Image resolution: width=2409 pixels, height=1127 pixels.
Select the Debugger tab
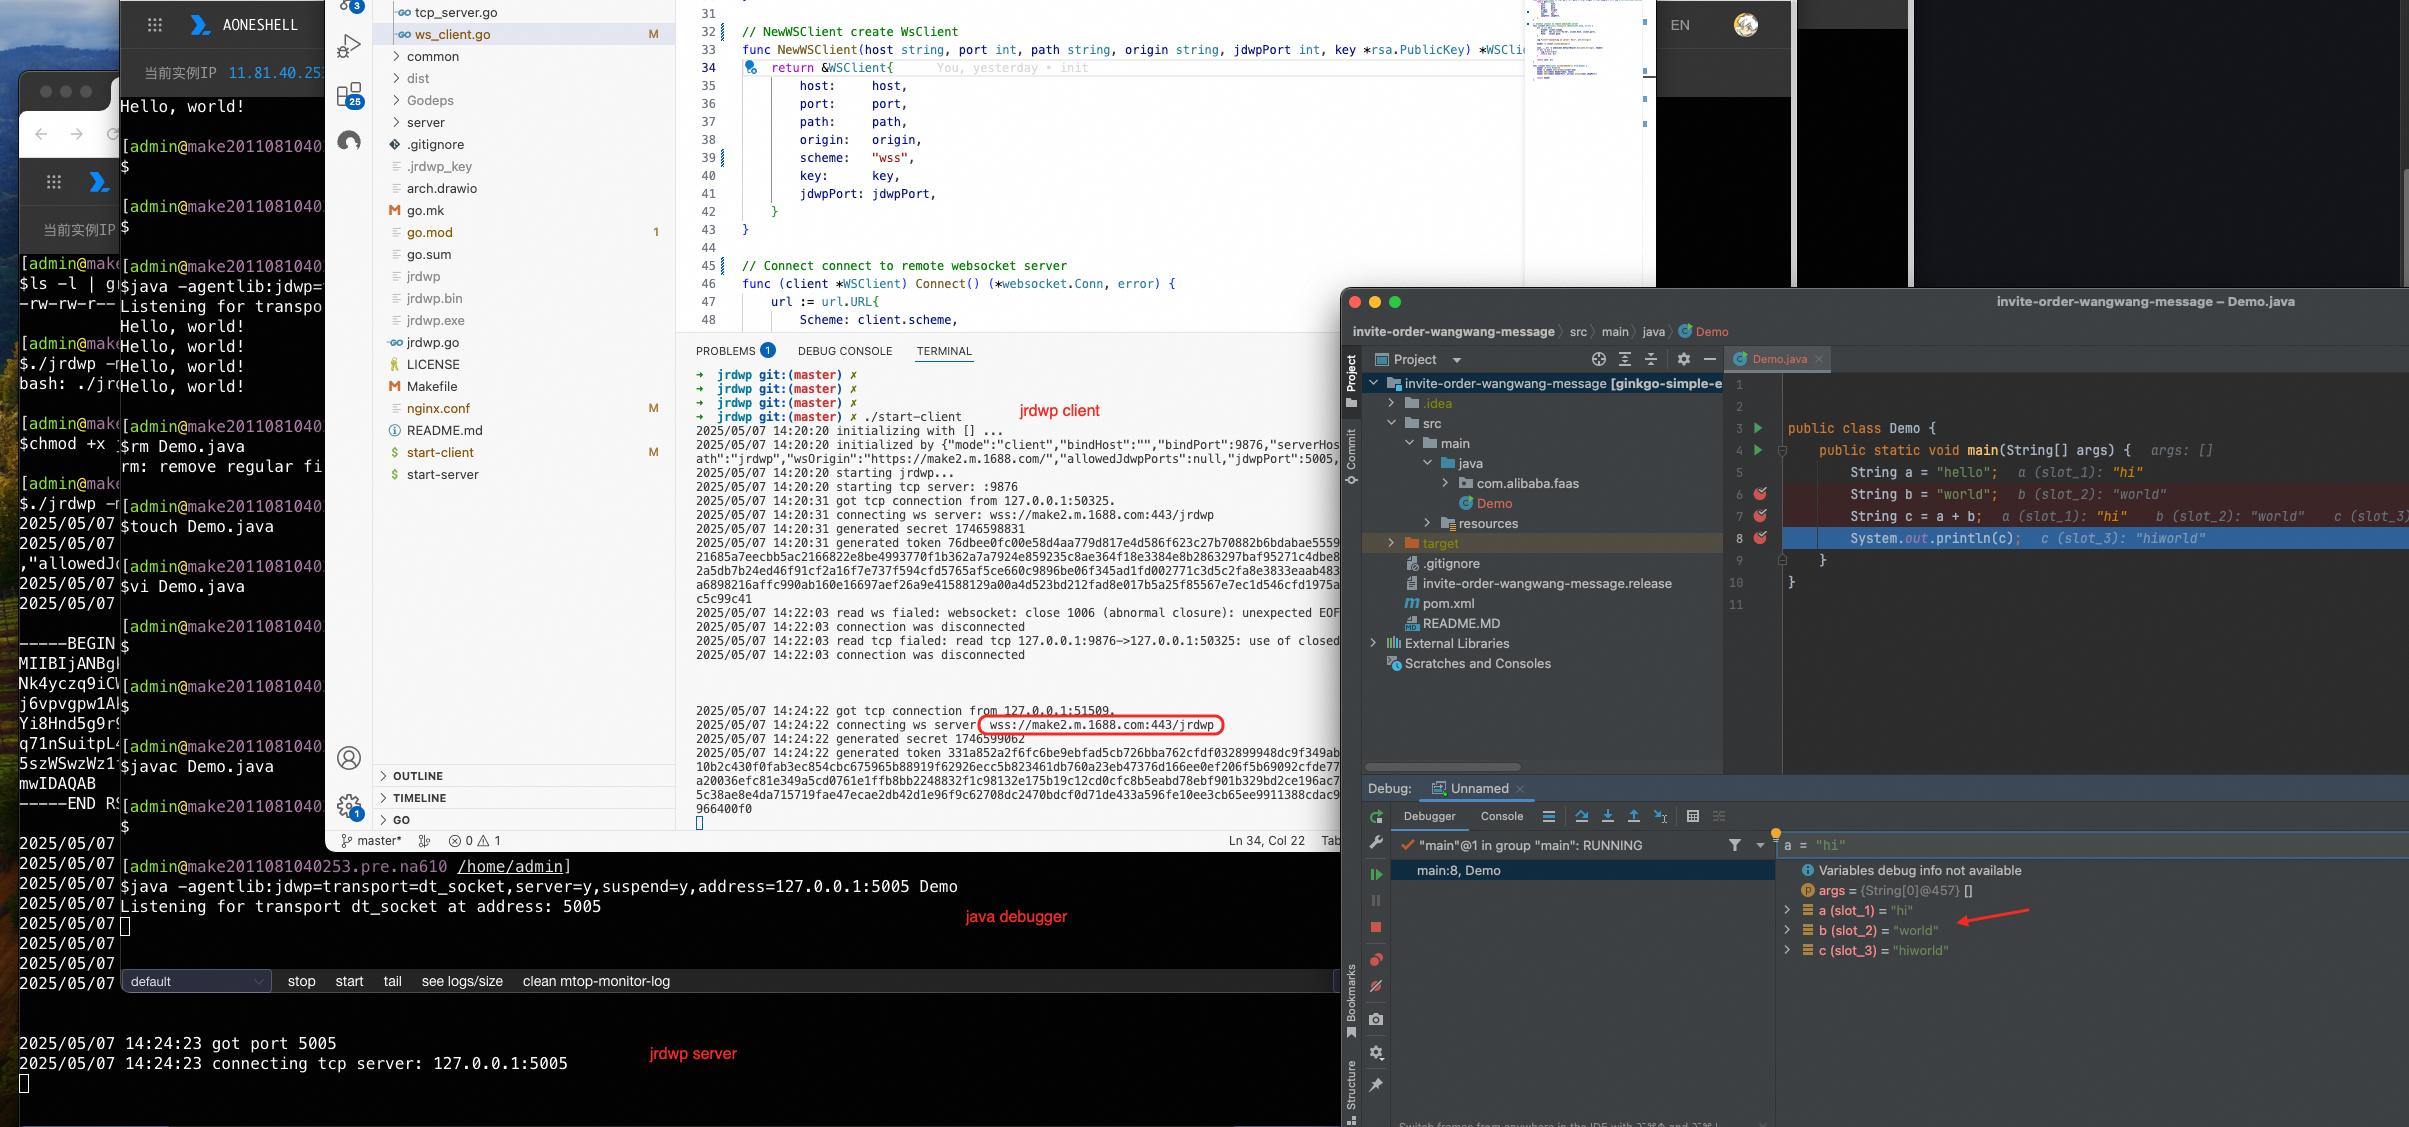click(x=1429, y=816)
